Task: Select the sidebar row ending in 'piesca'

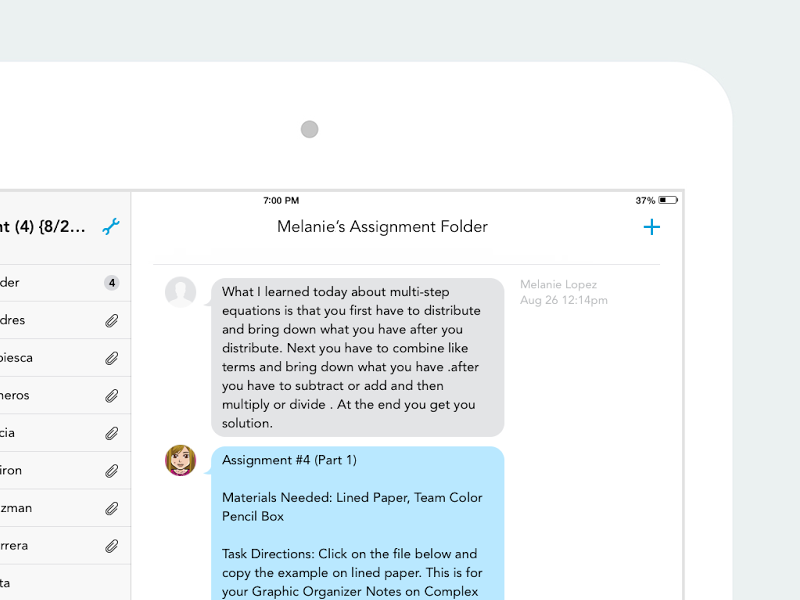Action: pos(65,358)
